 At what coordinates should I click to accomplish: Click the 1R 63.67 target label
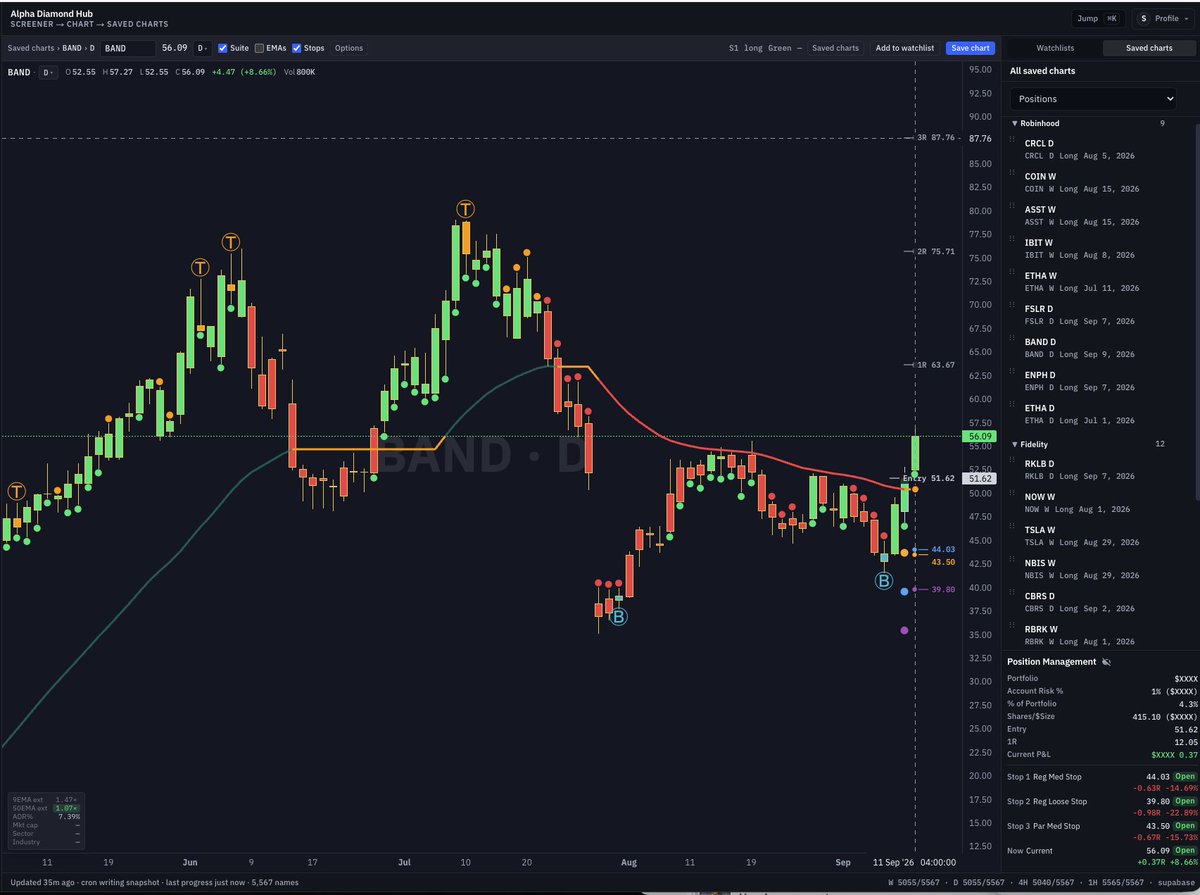tap(936, 365)
